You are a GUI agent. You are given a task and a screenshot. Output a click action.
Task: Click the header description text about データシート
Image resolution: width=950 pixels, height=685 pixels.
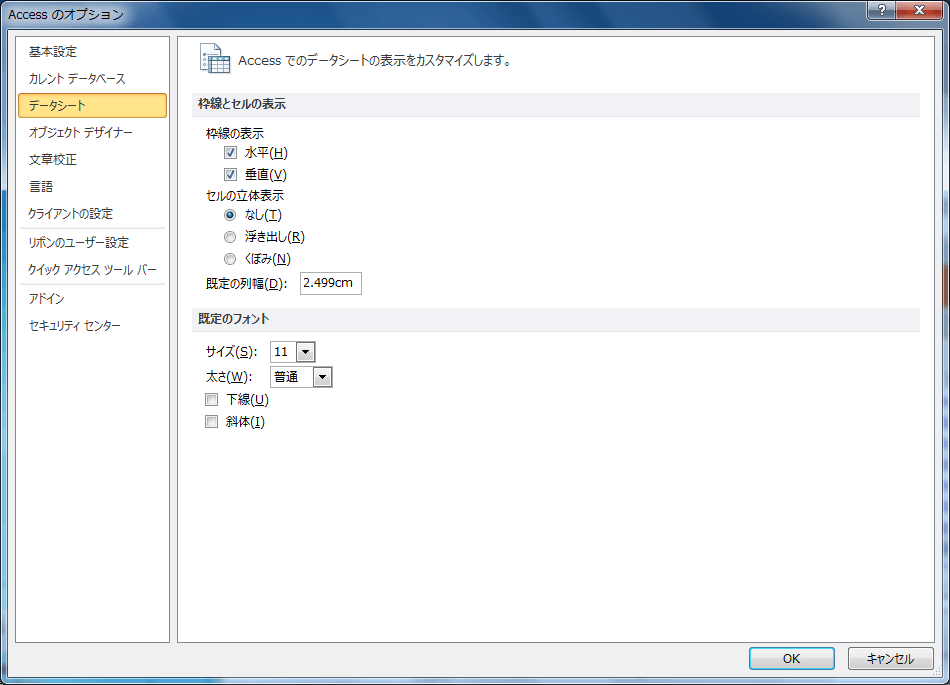coord(376,61)
